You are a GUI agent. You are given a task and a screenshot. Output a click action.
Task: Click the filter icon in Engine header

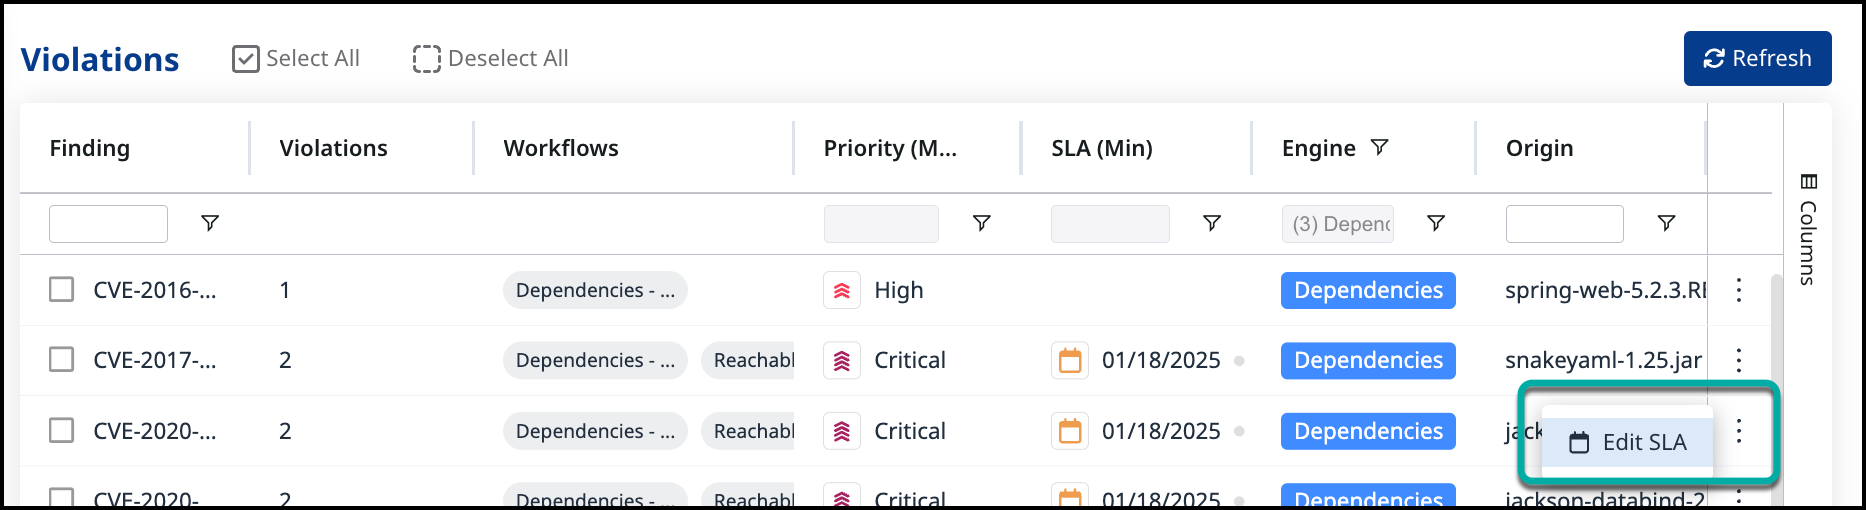(x=1379, y=148)
